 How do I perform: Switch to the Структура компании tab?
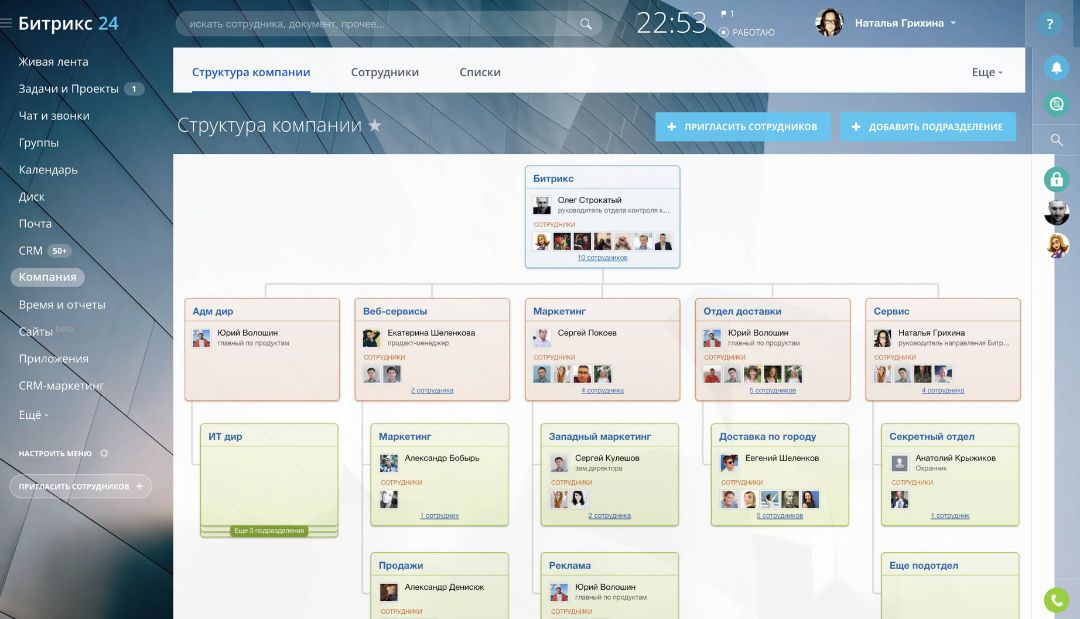pyautogui.click(x=251, y=72)
